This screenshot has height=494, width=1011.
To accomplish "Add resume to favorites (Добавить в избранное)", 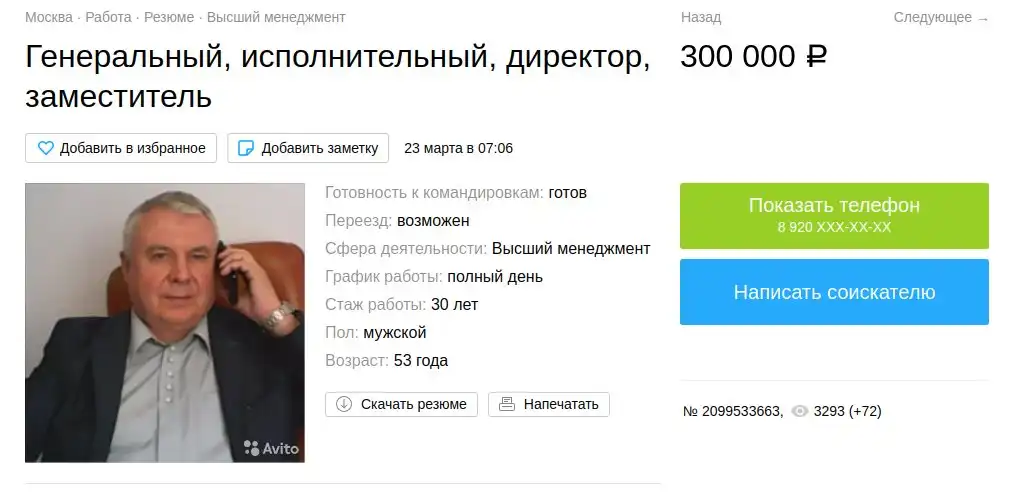I will (121, 148).
